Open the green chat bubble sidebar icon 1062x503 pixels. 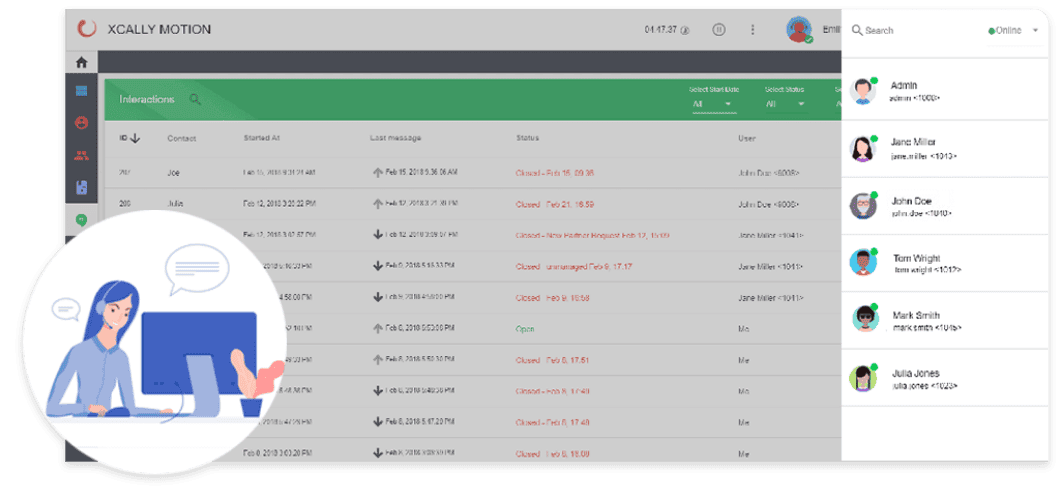point(81,219)
